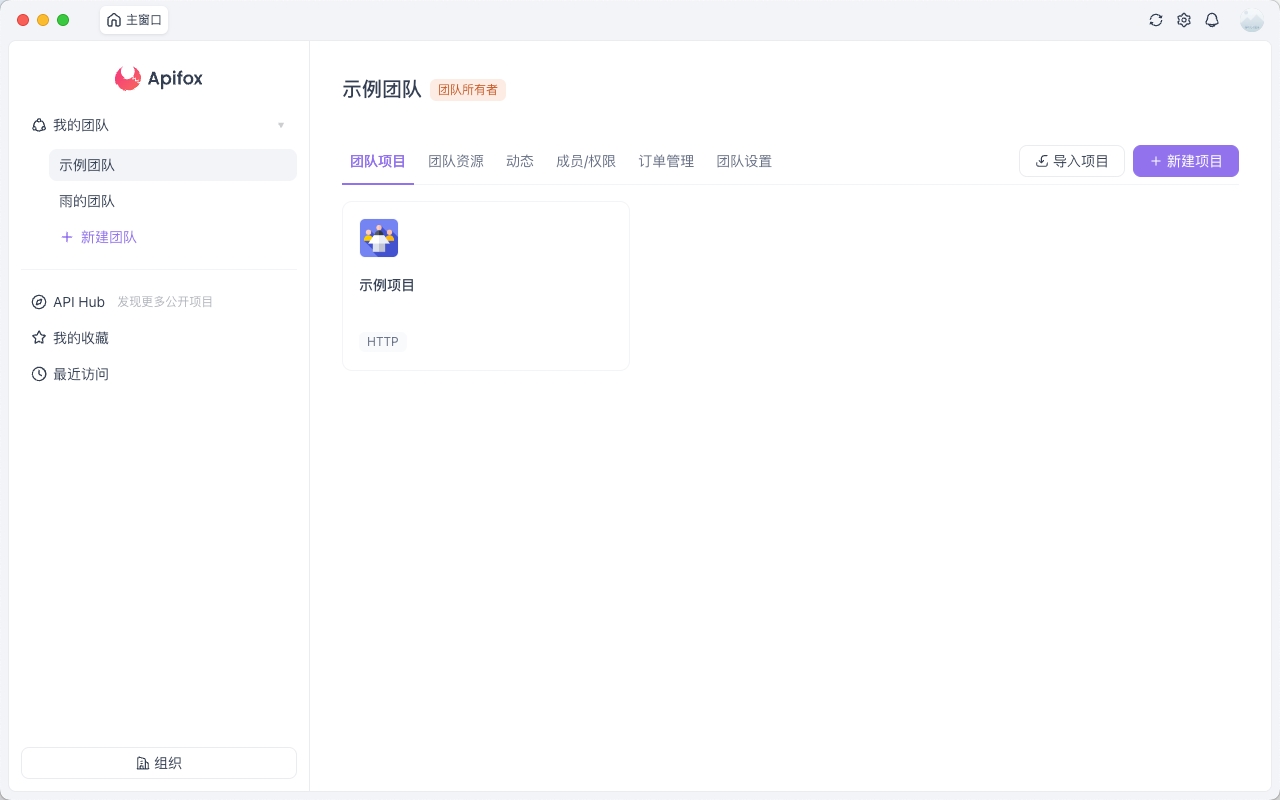Click the user avatar icon
Viewport: 1280px width, 800px height.
pos(1251,20)
